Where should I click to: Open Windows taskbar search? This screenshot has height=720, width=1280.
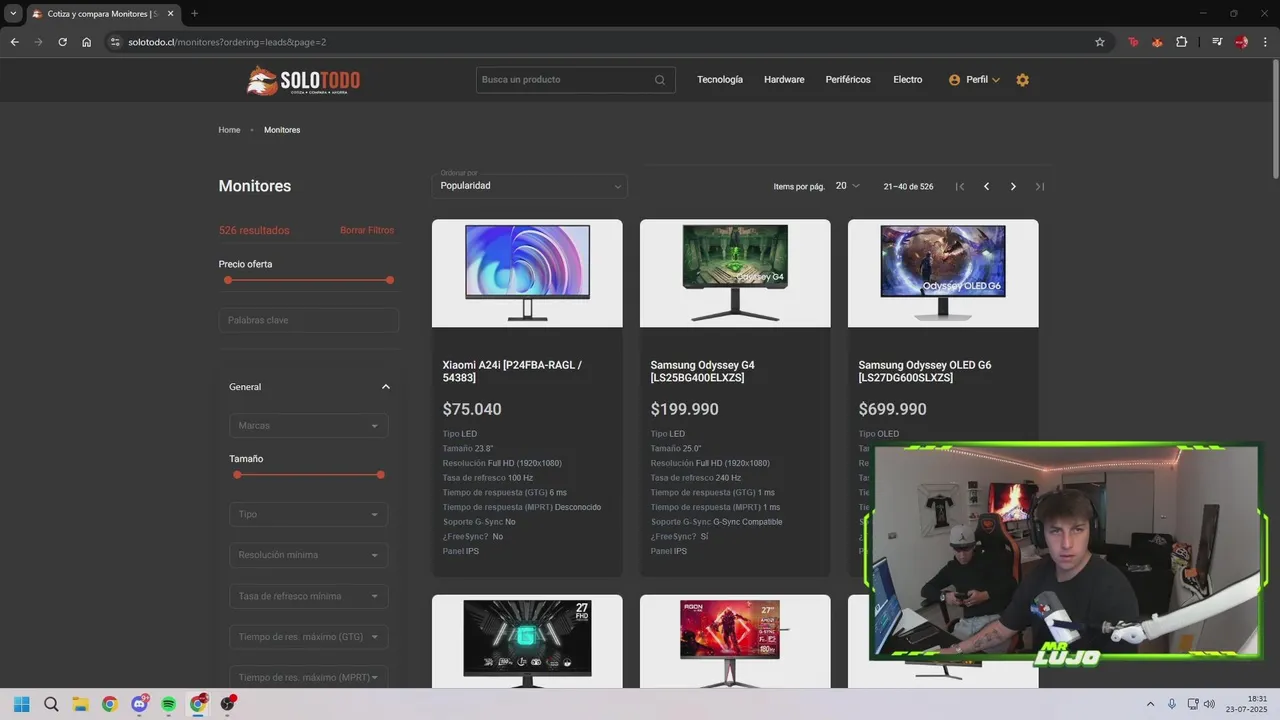[x=51, y=704]
